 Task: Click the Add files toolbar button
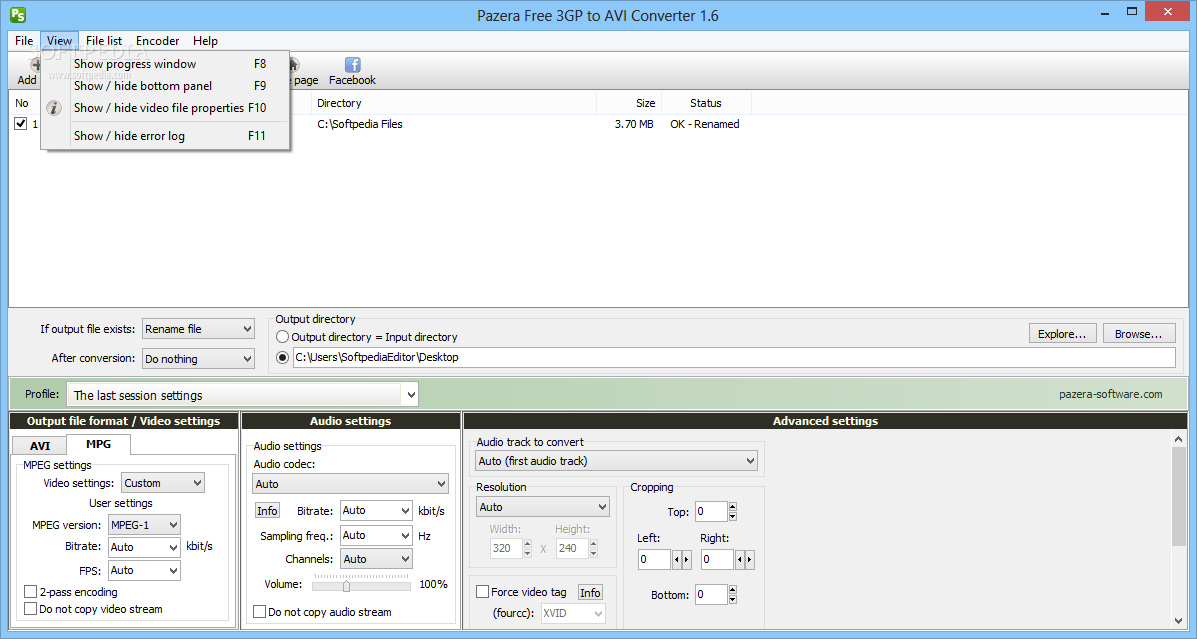point(27,72)
